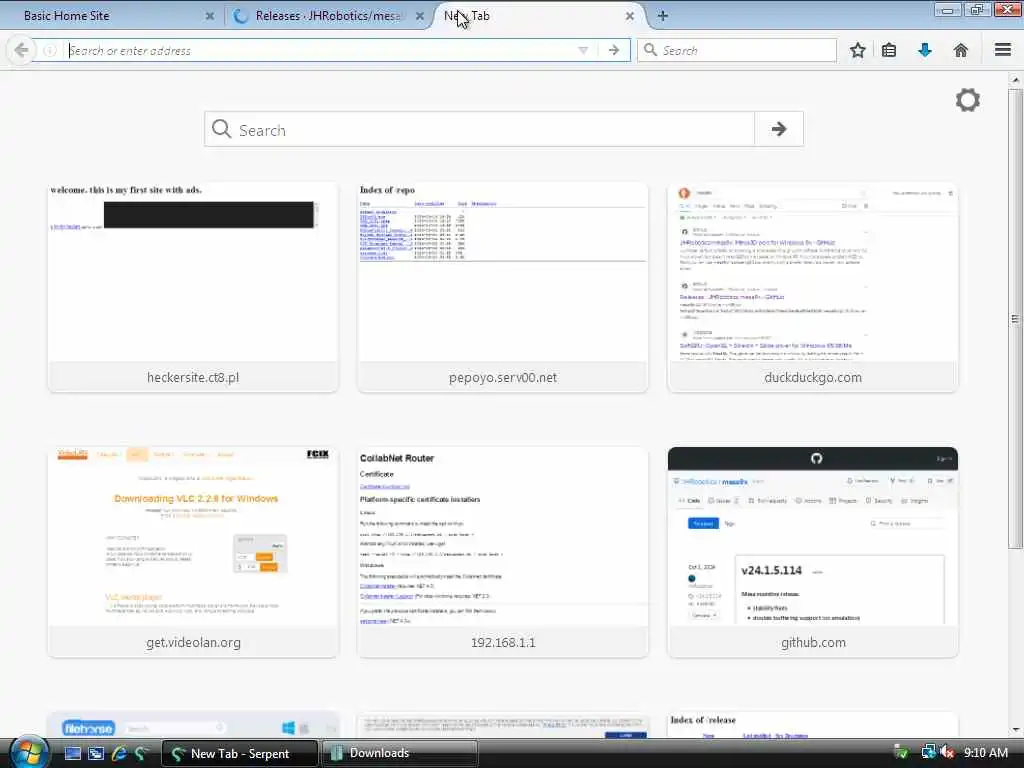Open site identity info icon
This screenshot has height=768, width=1024.
50,50
